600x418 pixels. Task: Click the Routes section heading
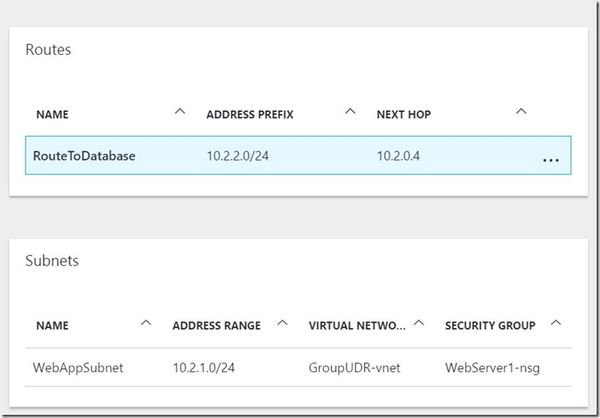[x=47, y=49]
